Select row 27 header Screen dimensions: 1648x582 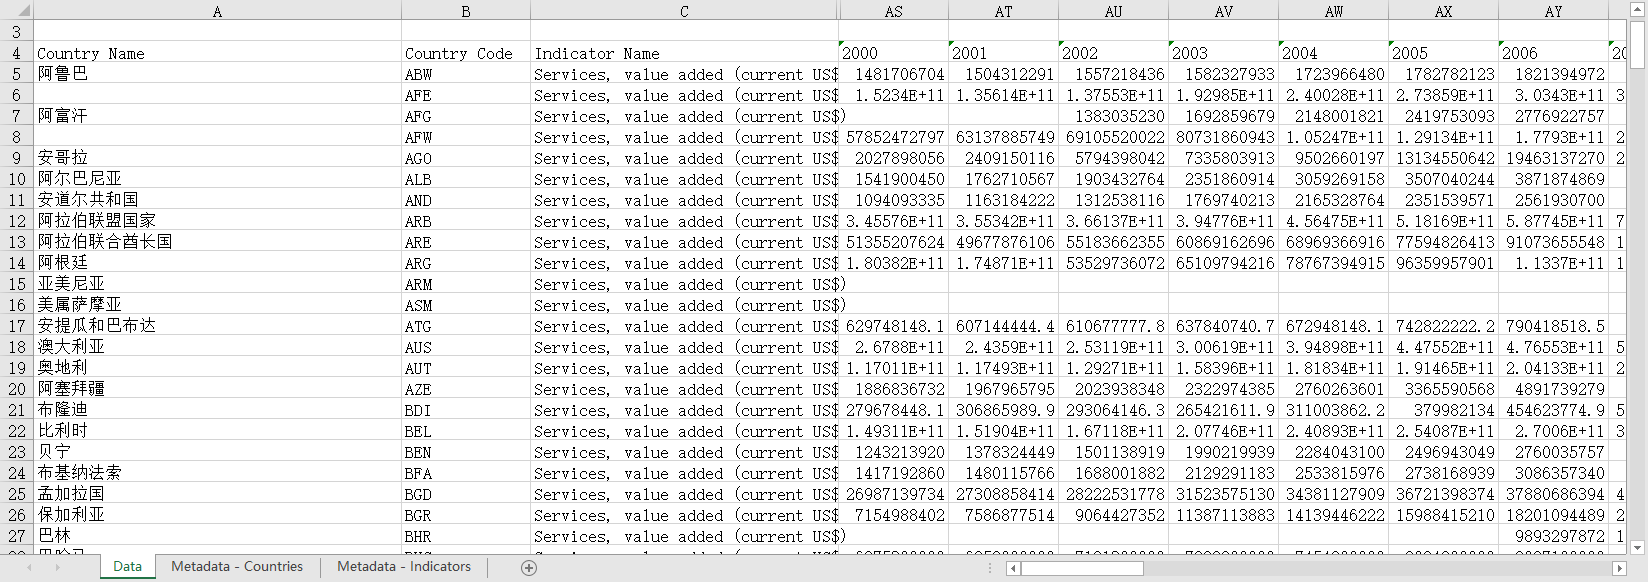17,536
